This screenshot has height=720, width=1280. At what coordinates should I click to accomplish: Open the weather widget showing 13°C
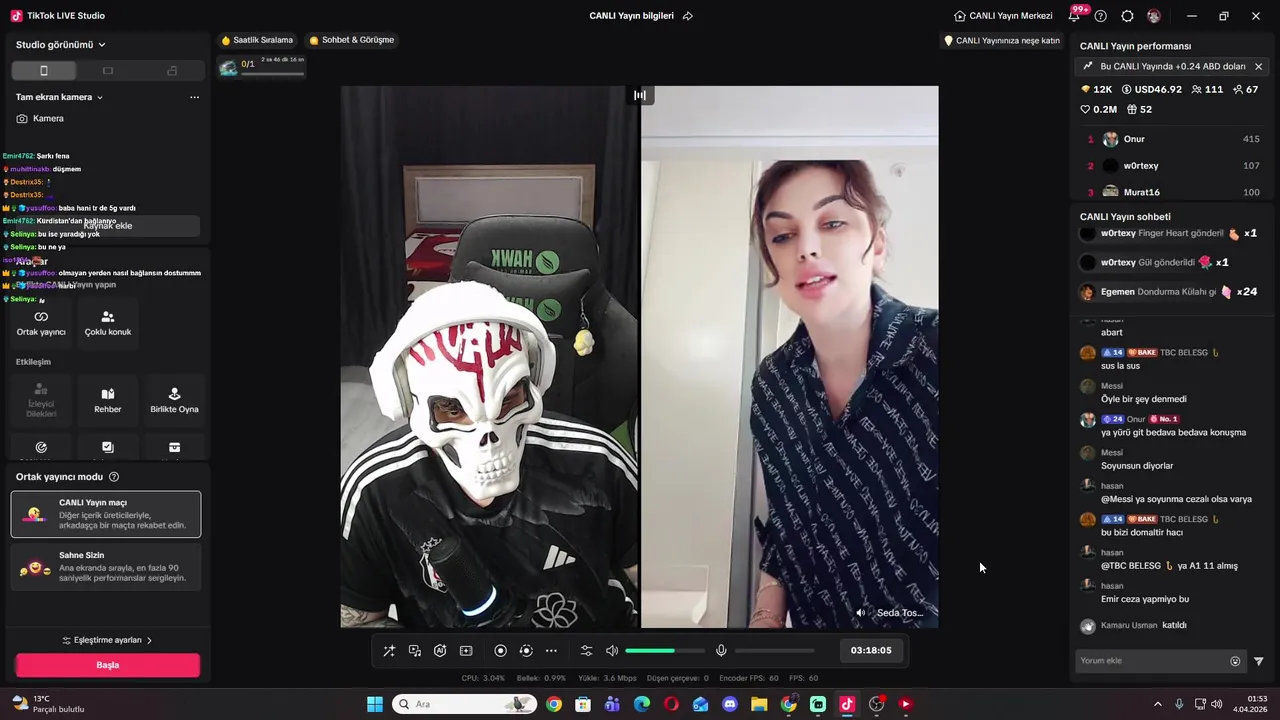[x=50, y=704]
